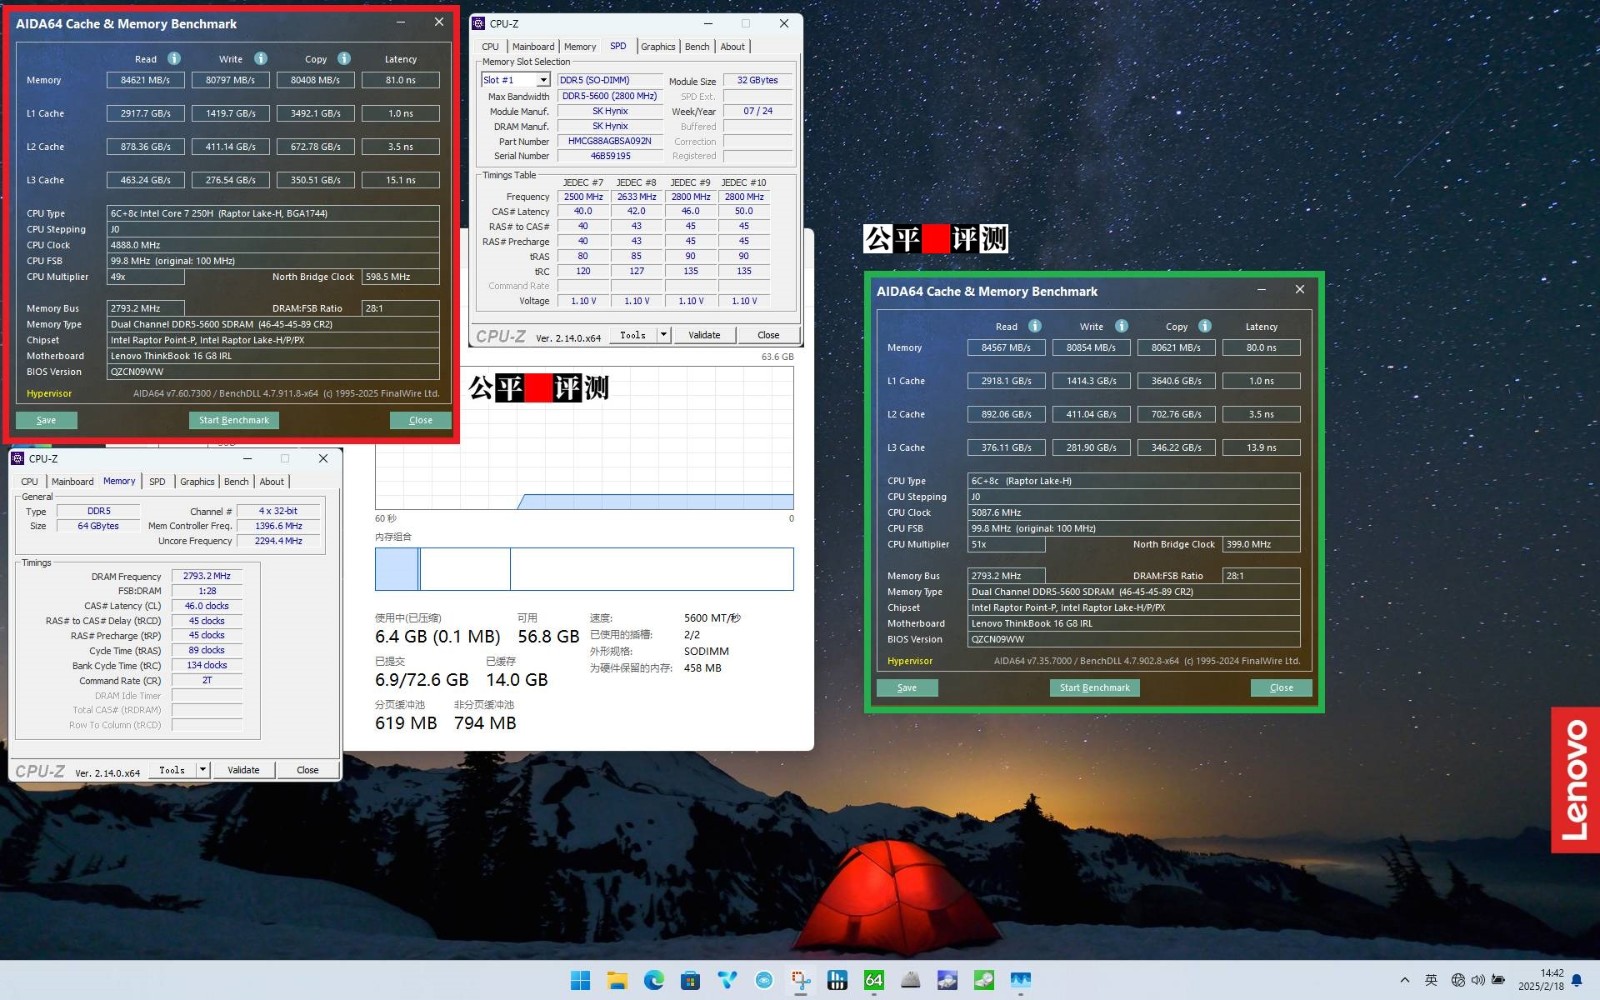Close button in the red-framed AIDA64 window
The width and height of the screenshot is (1600, 1000).
(x=420, y=420)
